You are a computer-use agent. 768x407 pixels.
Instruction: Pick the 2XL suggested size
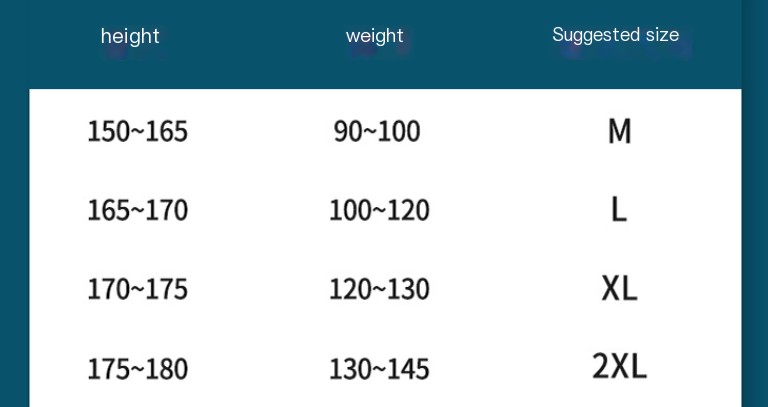(619, 366)
